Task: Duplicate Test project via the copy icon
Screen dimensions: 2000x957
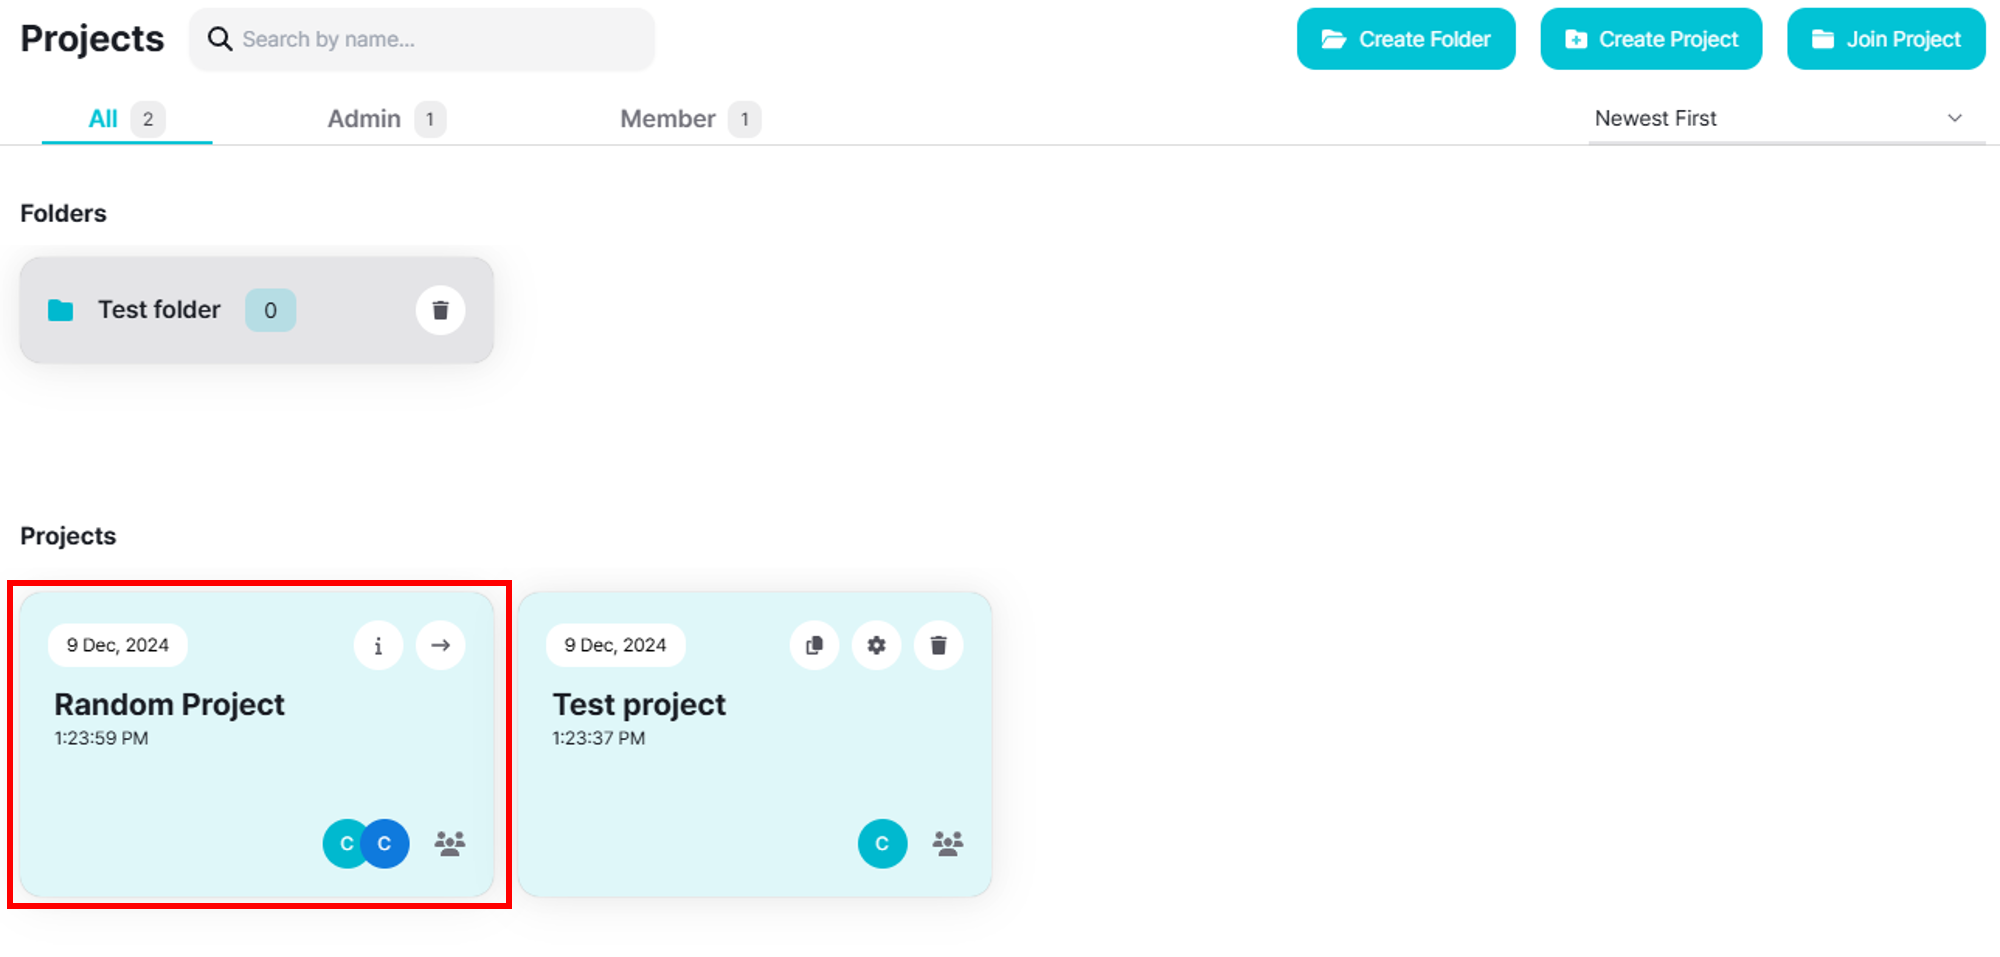Action: [x=814, y=645]
